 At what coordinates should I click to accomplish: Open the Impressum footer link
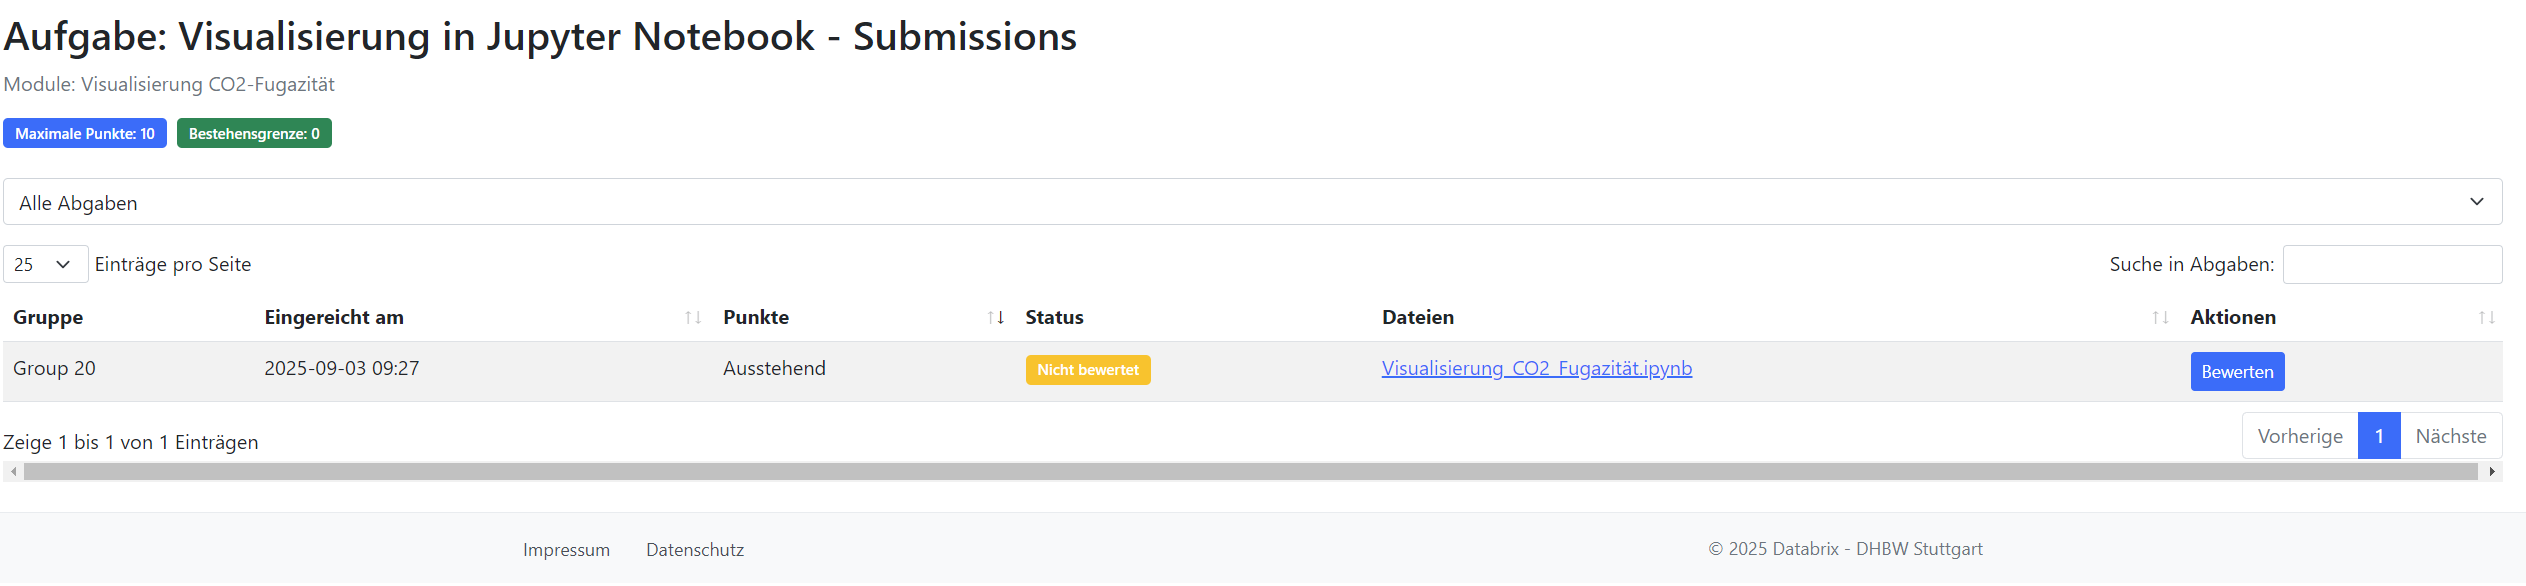tap(566, 550)
